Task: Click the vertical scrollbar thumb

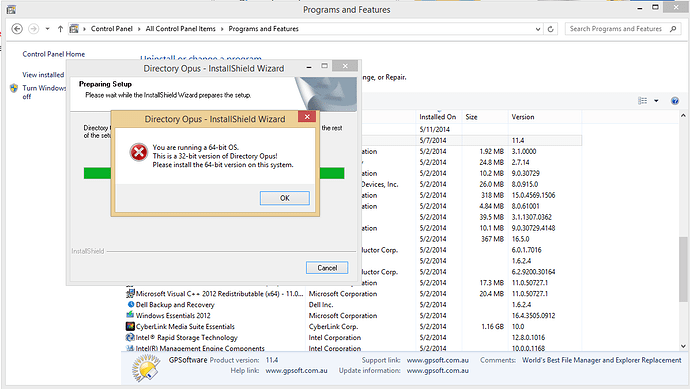Action: click(683, 269)
